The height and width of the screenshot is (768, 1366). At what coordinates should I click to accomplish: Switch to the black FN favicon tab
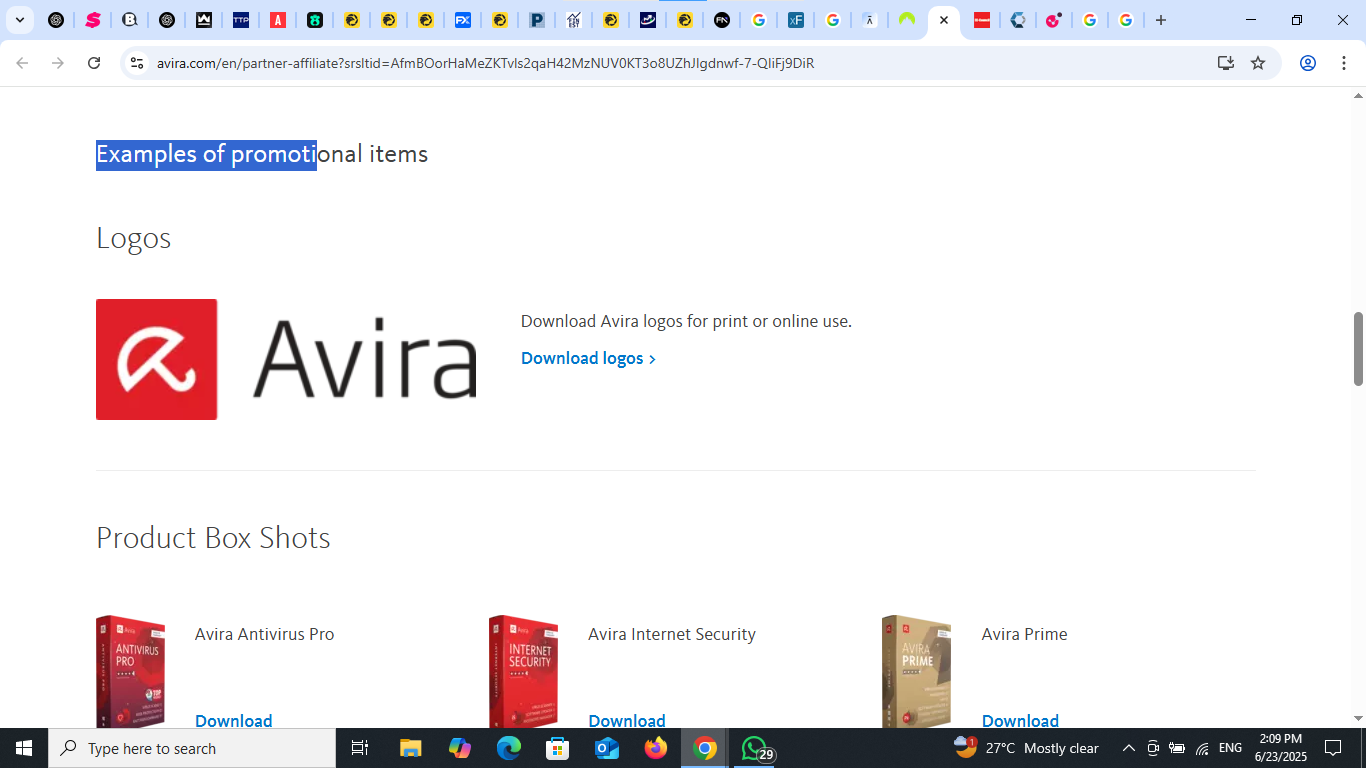coord(722,20)
